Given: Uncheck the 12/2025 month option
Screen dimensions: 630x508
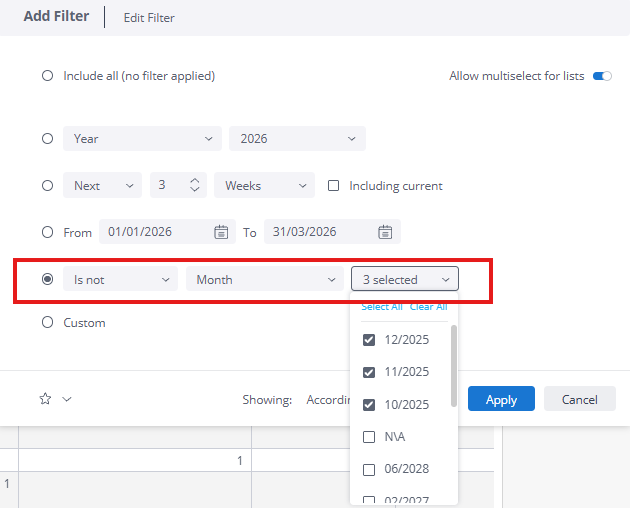Looking at the screenshot, I should [369, 340].
